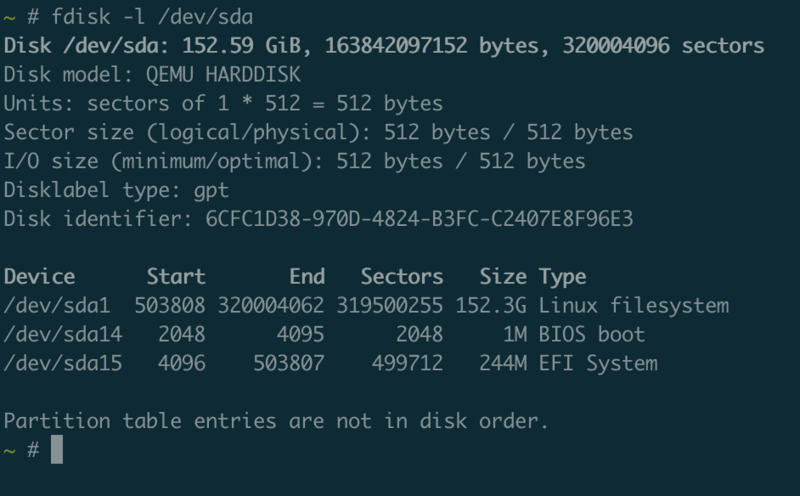The image size is (800, 496).
Task: Click the Sectors column header
Action: pyautogui.click(x=402, y=276)
